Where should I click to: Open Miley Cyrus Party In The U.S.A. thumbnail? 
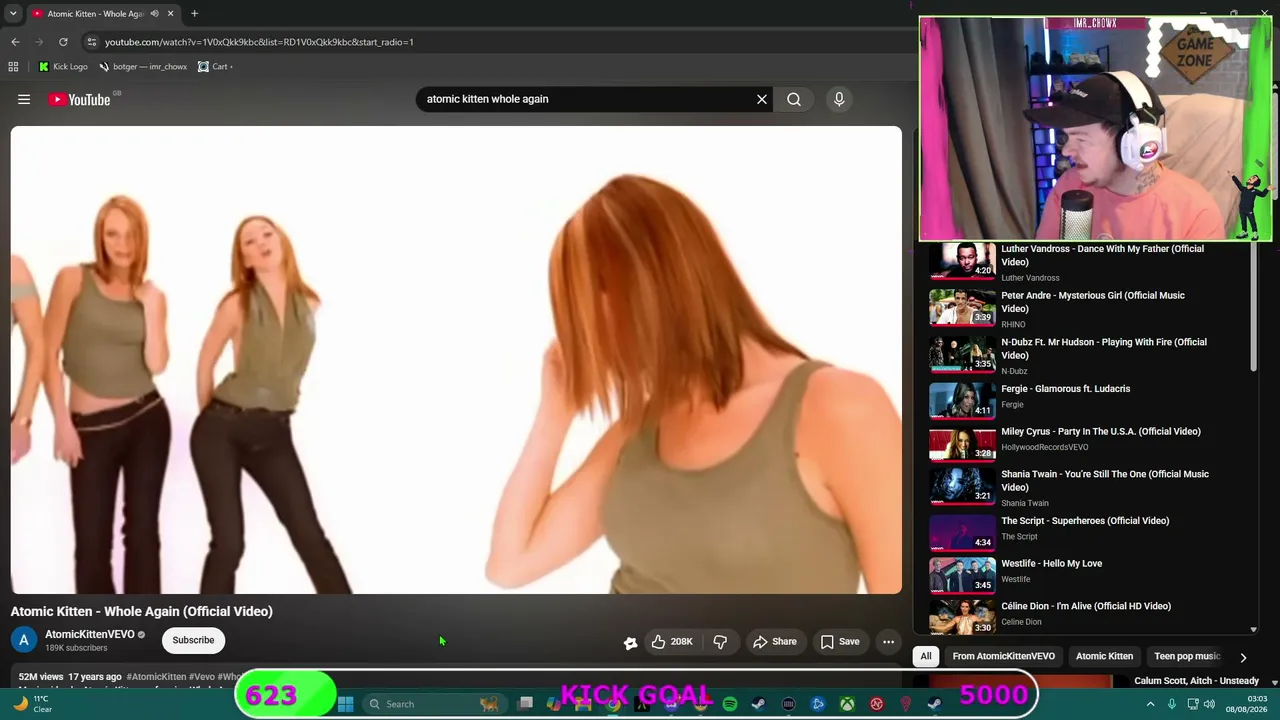point(962,445)
